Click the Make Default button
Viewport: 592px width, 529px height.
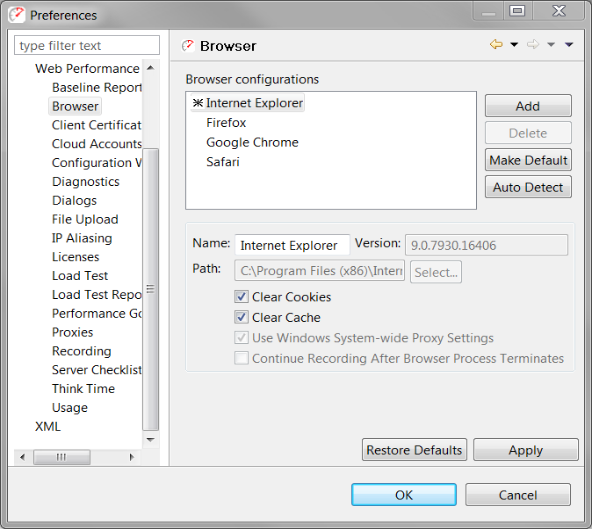tap(528, 160)
